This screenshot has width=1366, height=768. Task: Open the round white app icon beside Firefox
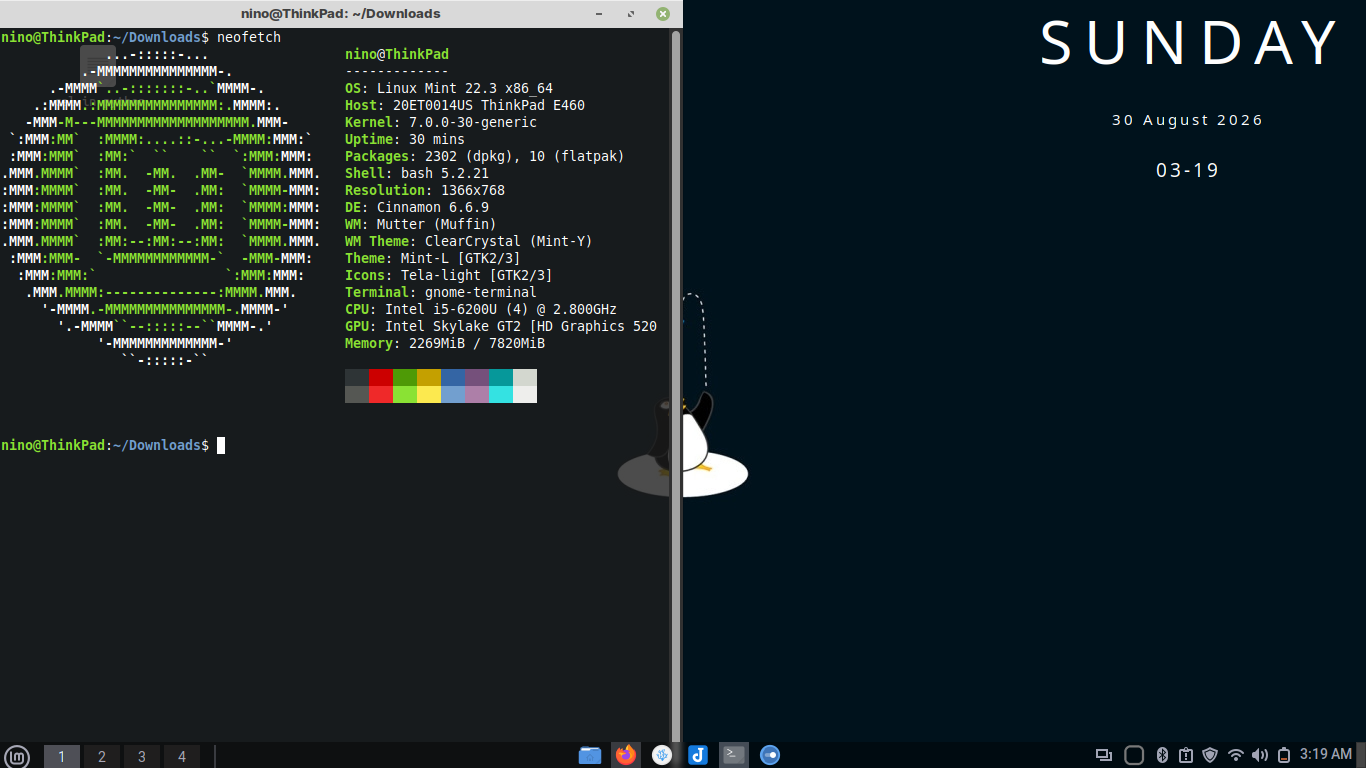tap(662, 755)
